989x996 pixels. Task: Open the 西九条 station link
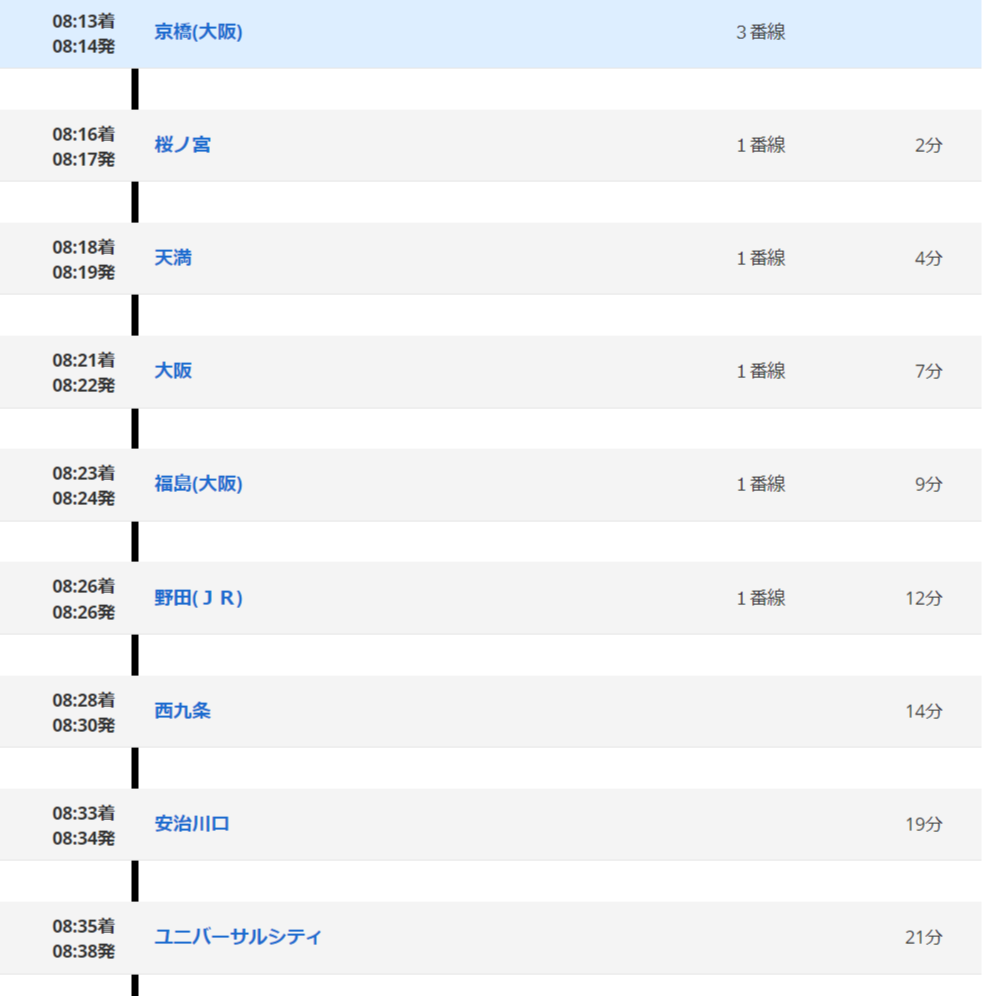182,711
